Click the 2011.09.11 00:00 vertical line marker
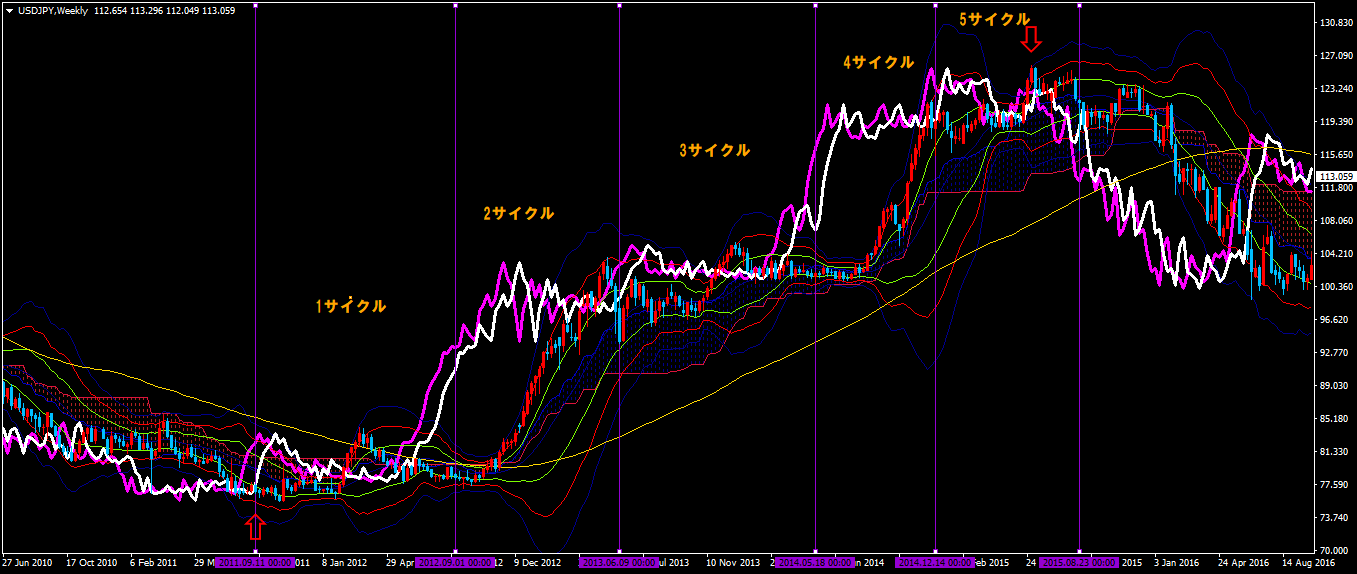This screenshot has width=1357, height=574. 255,563
